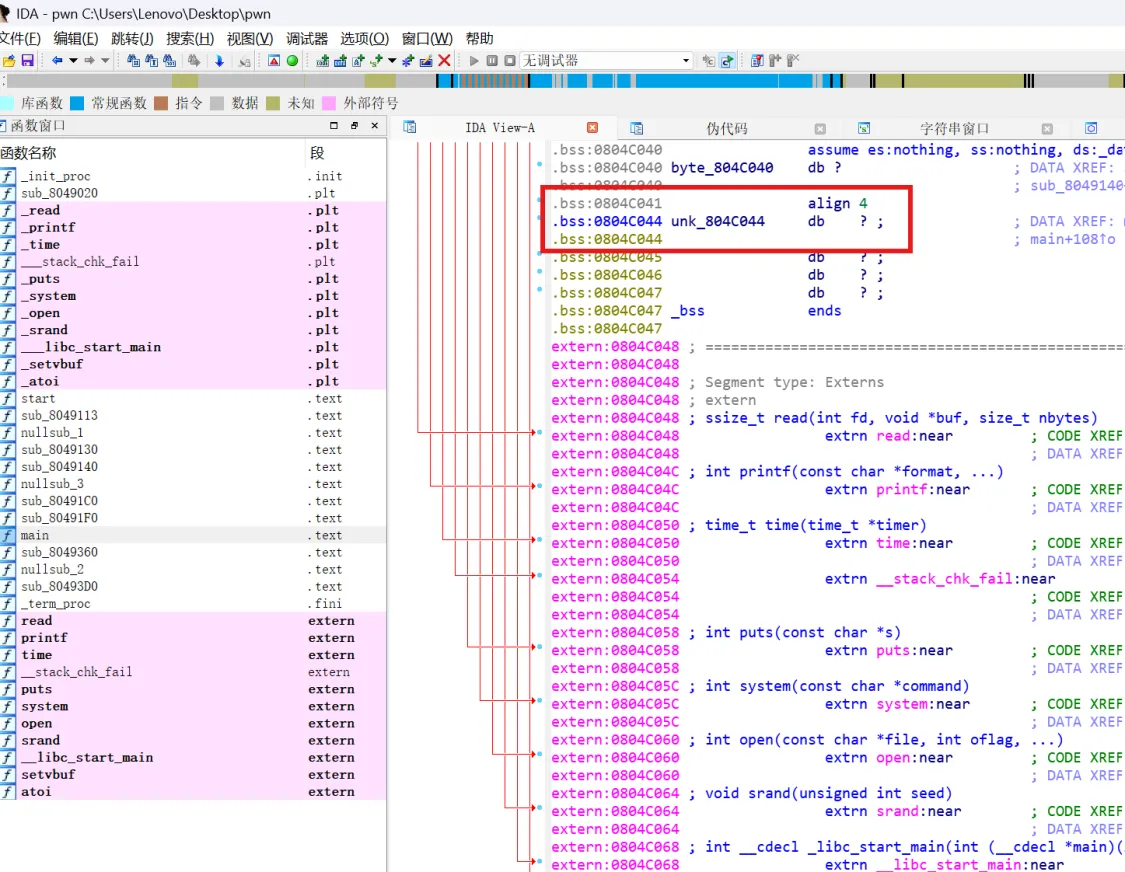Image resolution: width=1125 pixels, height=872 pixels.
Task: Click the highlighted green-arrow debugger icon
Action: (728, 61)
